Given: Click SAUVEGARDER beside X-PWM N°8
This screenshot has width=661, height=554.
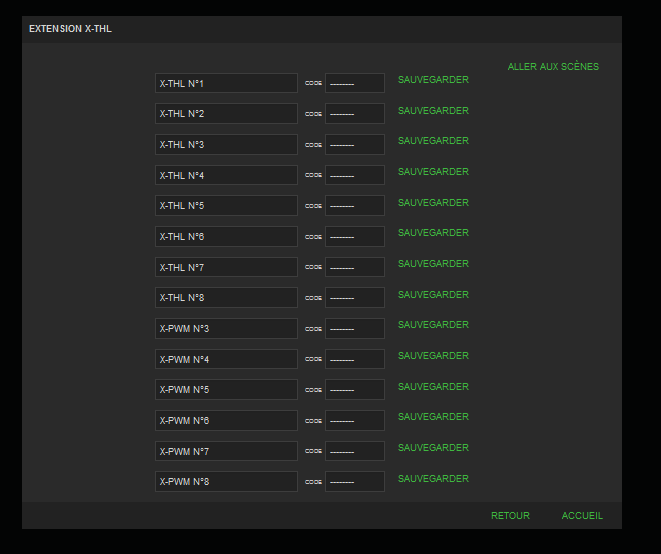Looking at the screenshot, I should 433,478.
